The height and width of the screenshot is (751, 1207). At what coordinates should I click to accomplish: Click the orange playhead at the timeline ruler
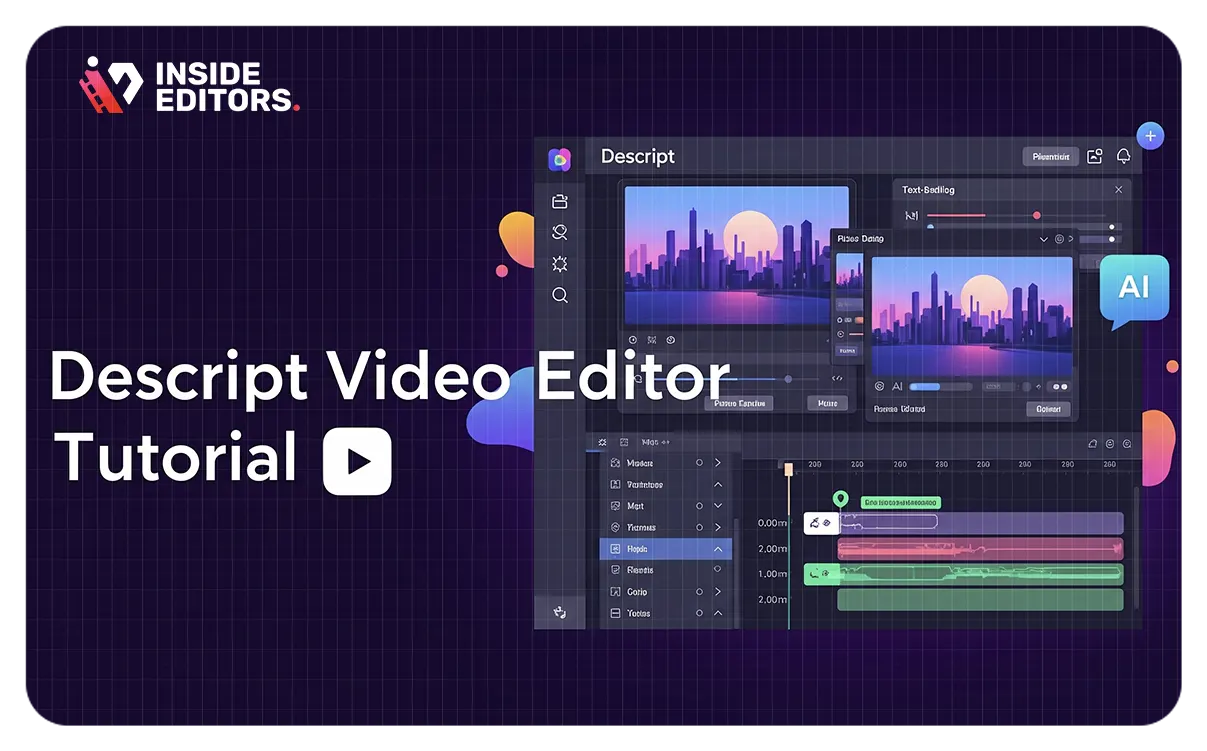pyautogui.click(x=788, y=469)
